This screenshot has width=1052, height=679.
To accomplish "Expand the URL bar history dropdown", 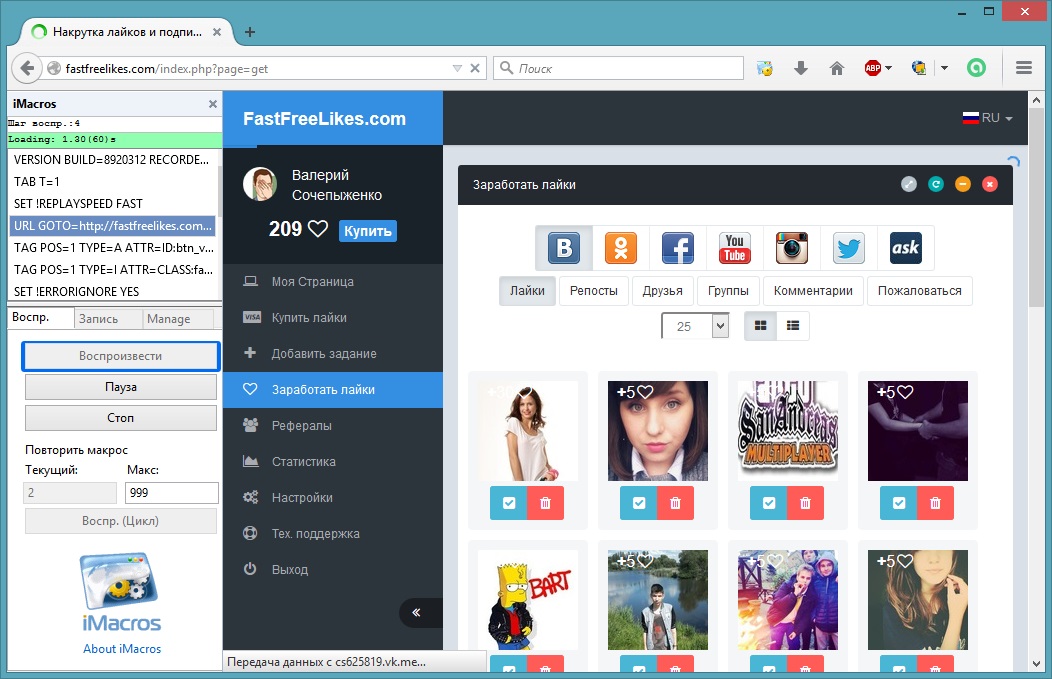I will (458, 68).
